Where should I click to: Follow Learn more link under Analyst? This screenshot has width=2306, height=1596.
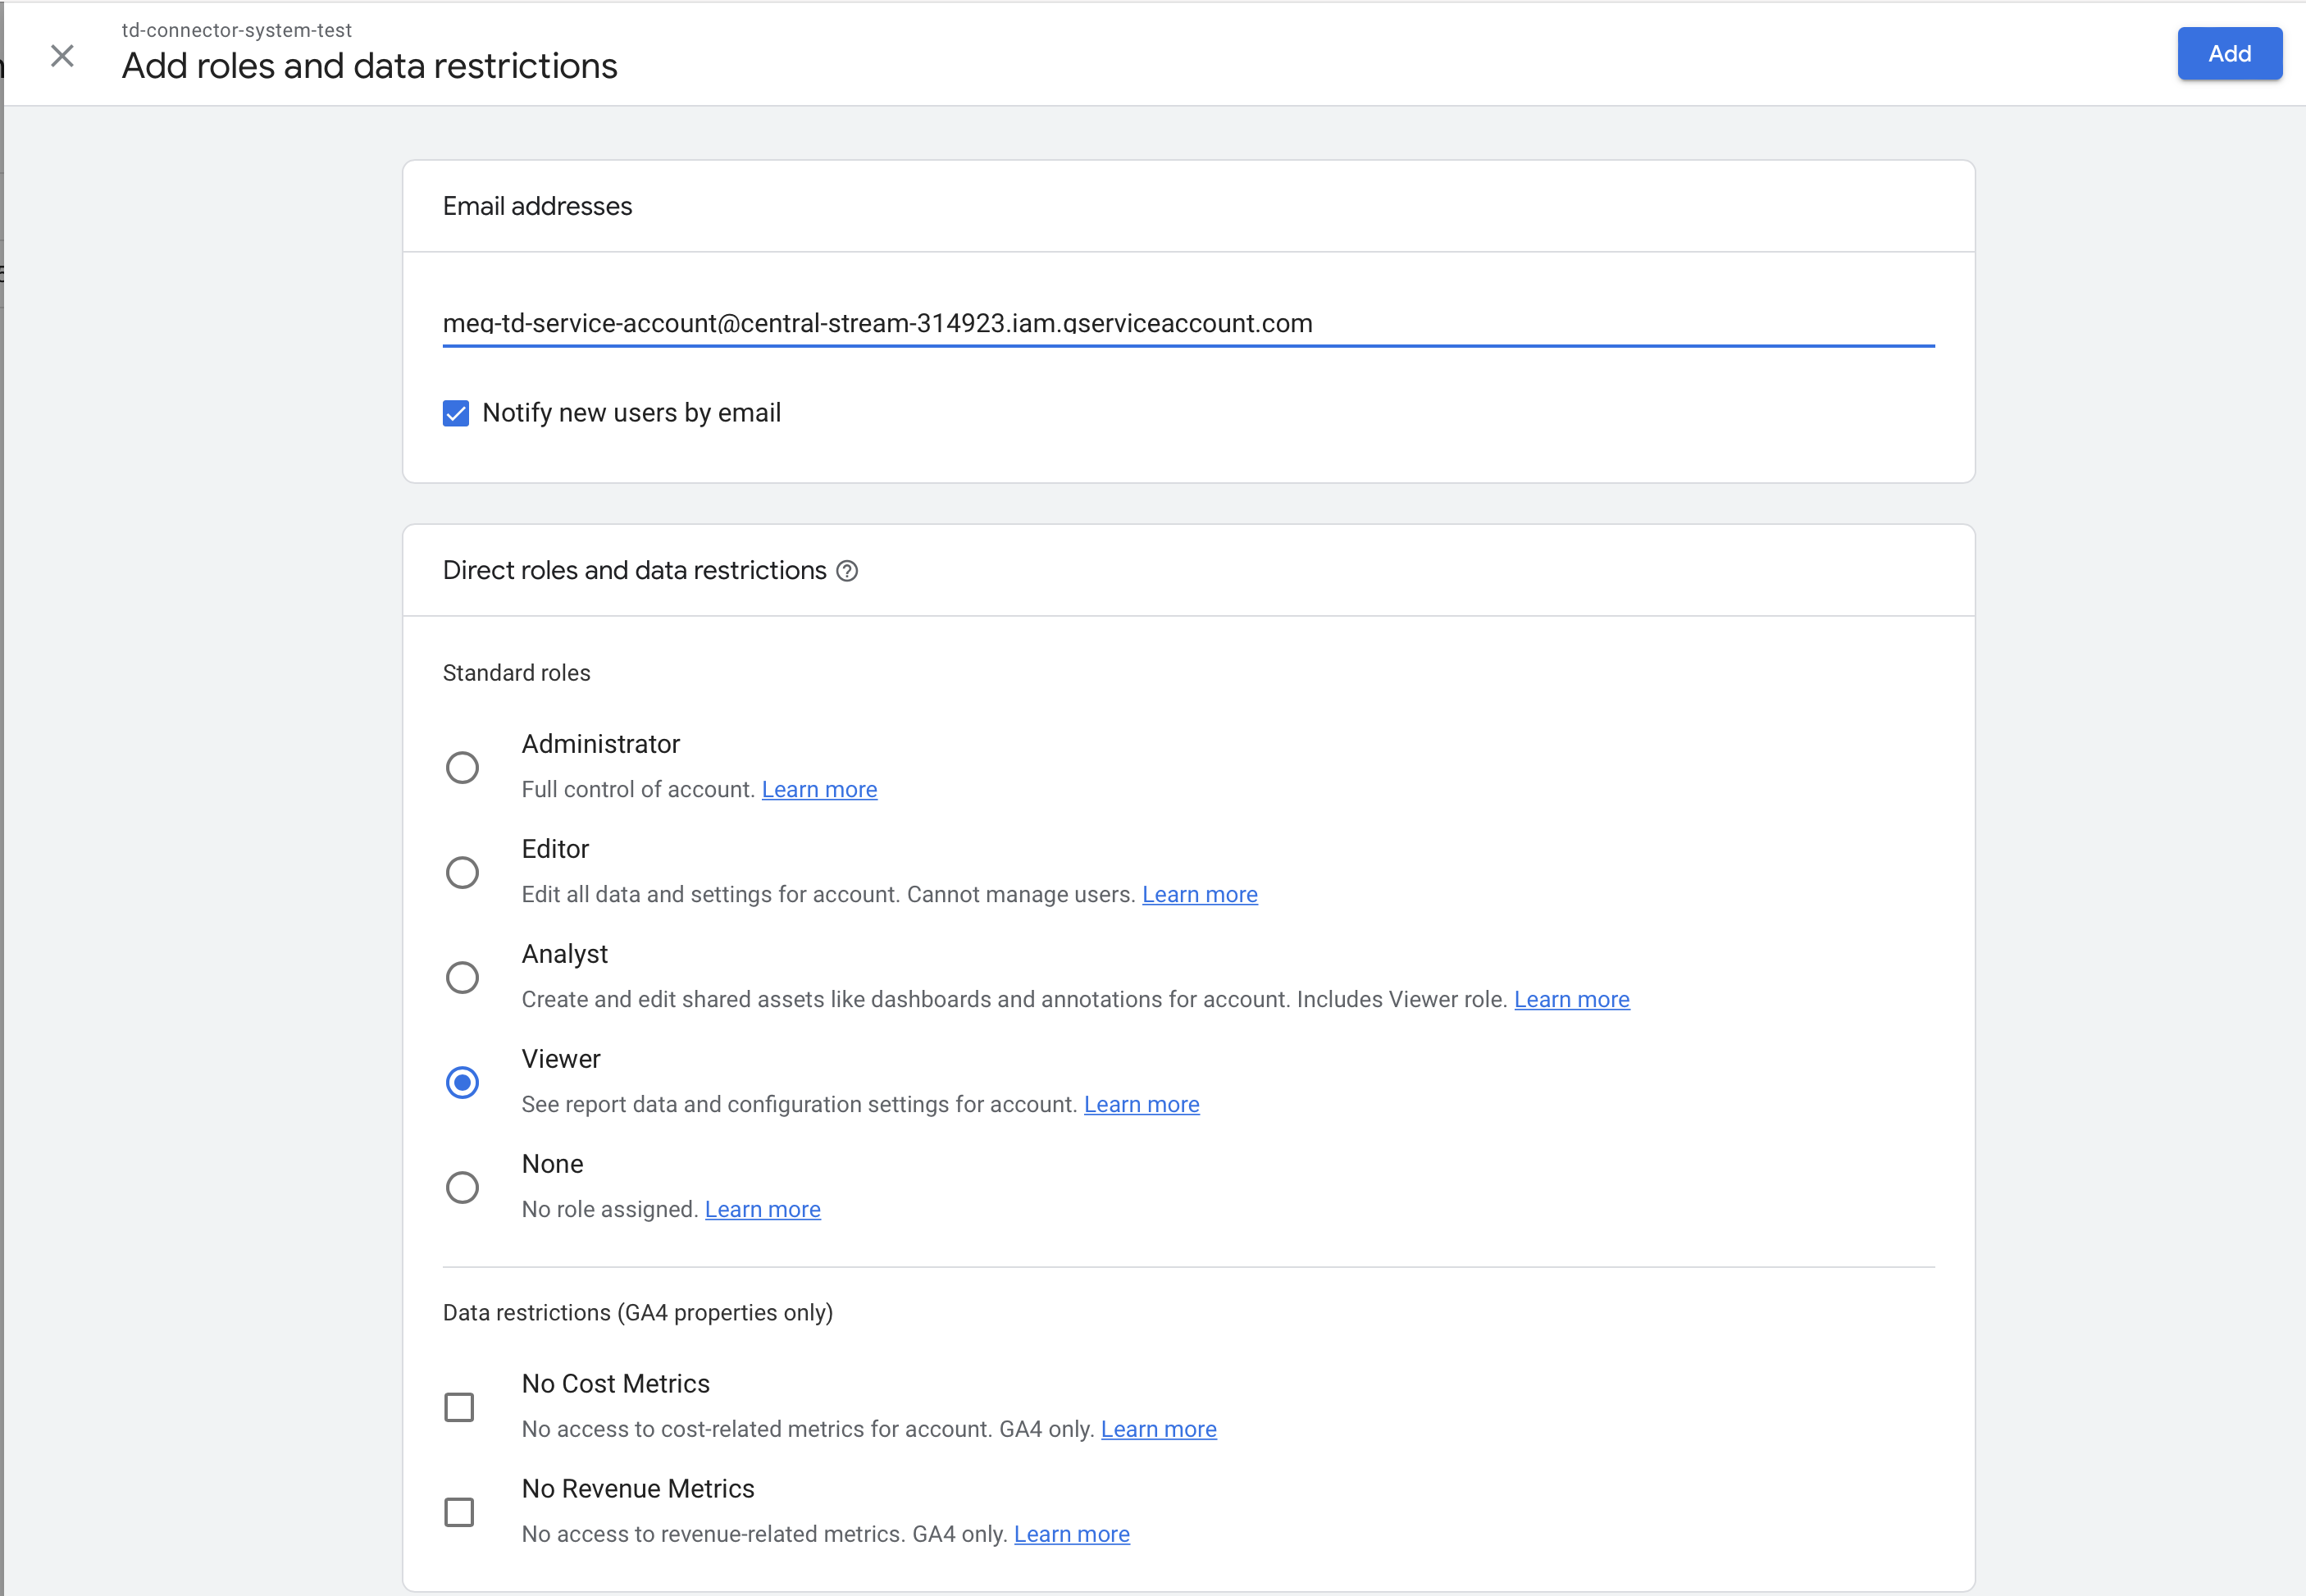coord(1571,1000)
